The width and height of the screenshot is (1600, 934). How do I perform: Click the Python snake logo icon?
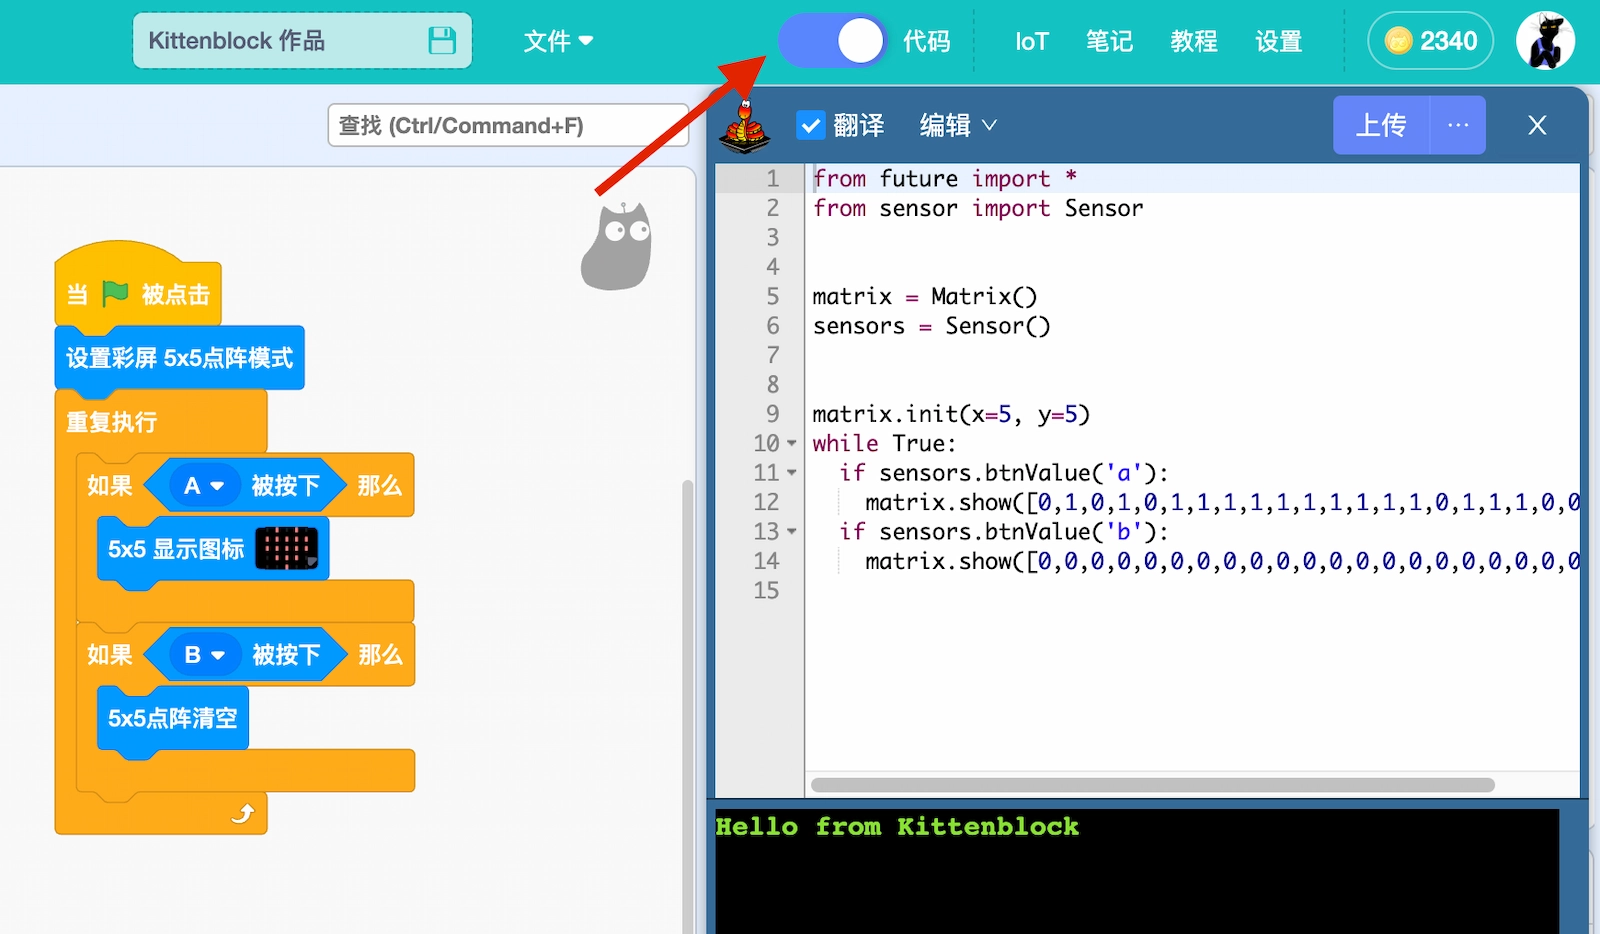point(746,126)
